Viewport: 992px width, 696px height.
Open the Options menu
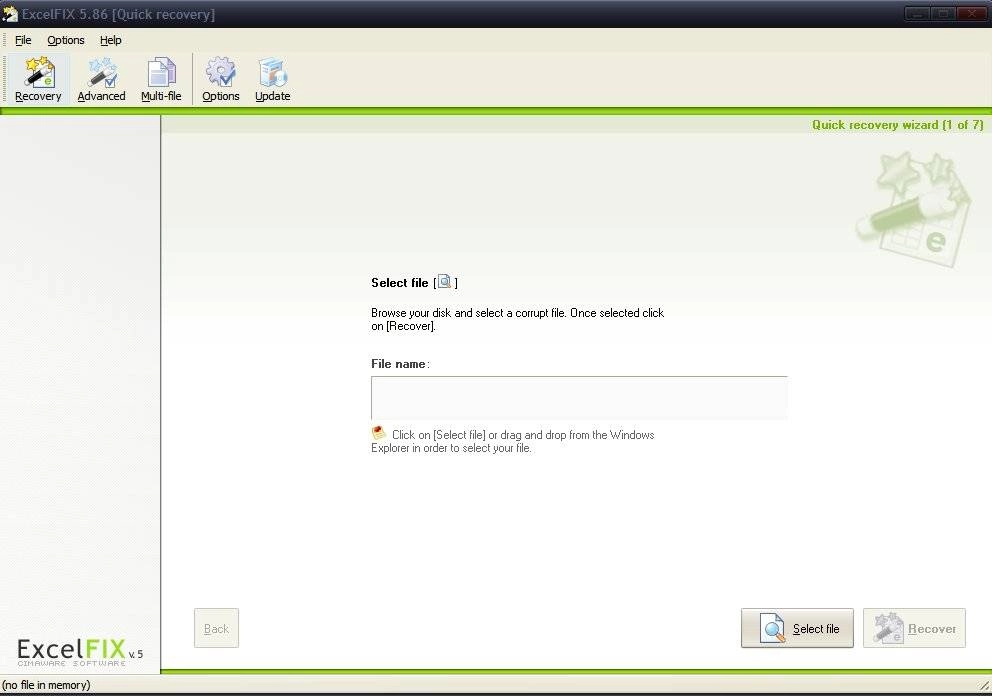[66, 40]
